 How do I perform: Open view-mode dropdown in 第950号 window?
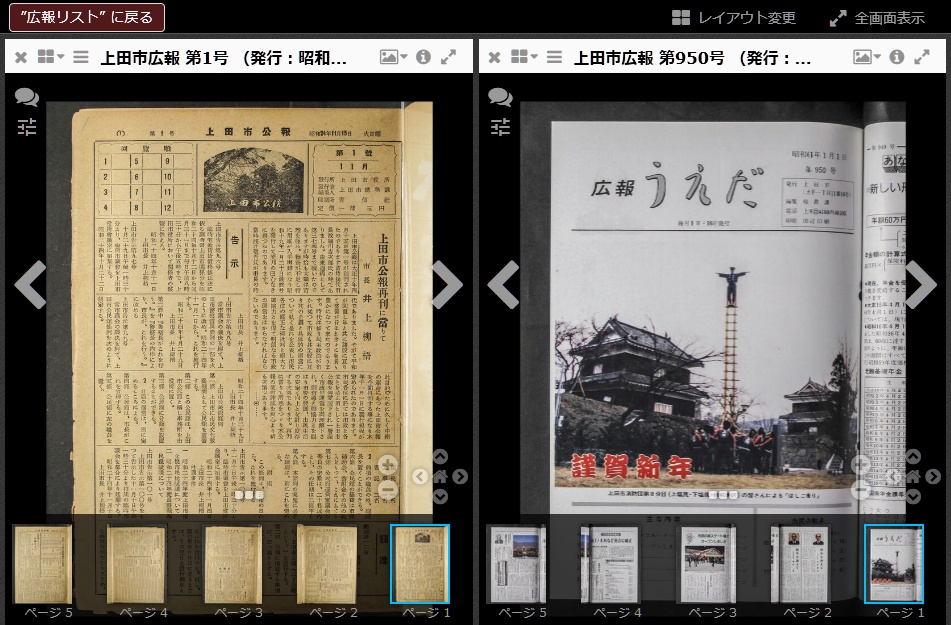pos(525,56)
